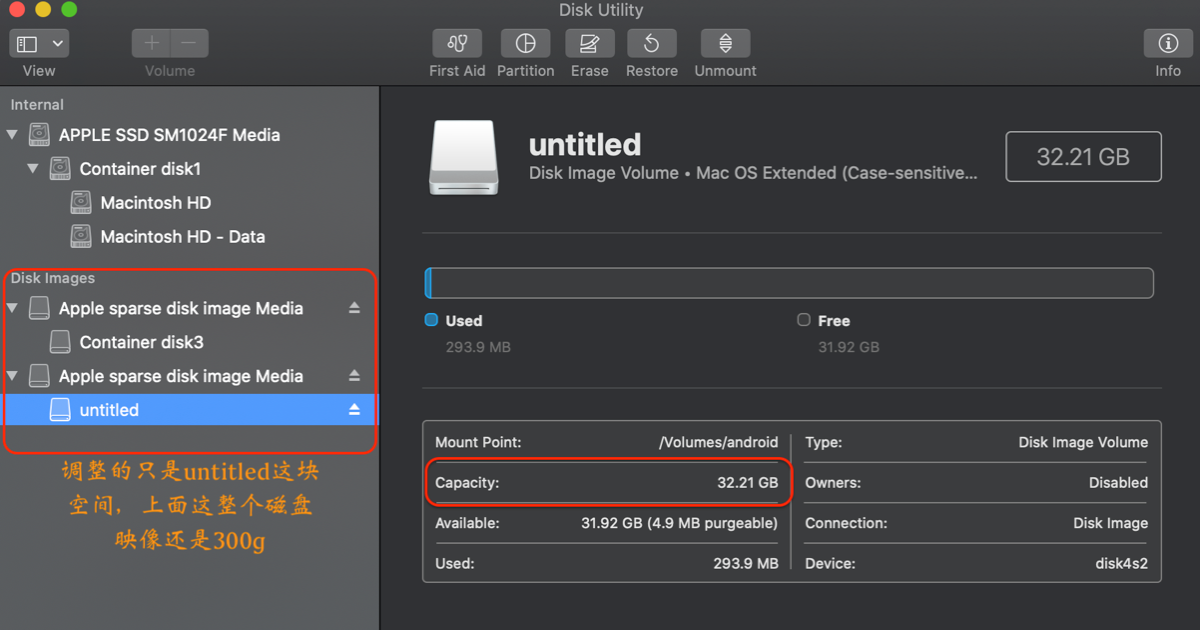
Task: Select Macintosh HD volume
Action: (155, 203)
